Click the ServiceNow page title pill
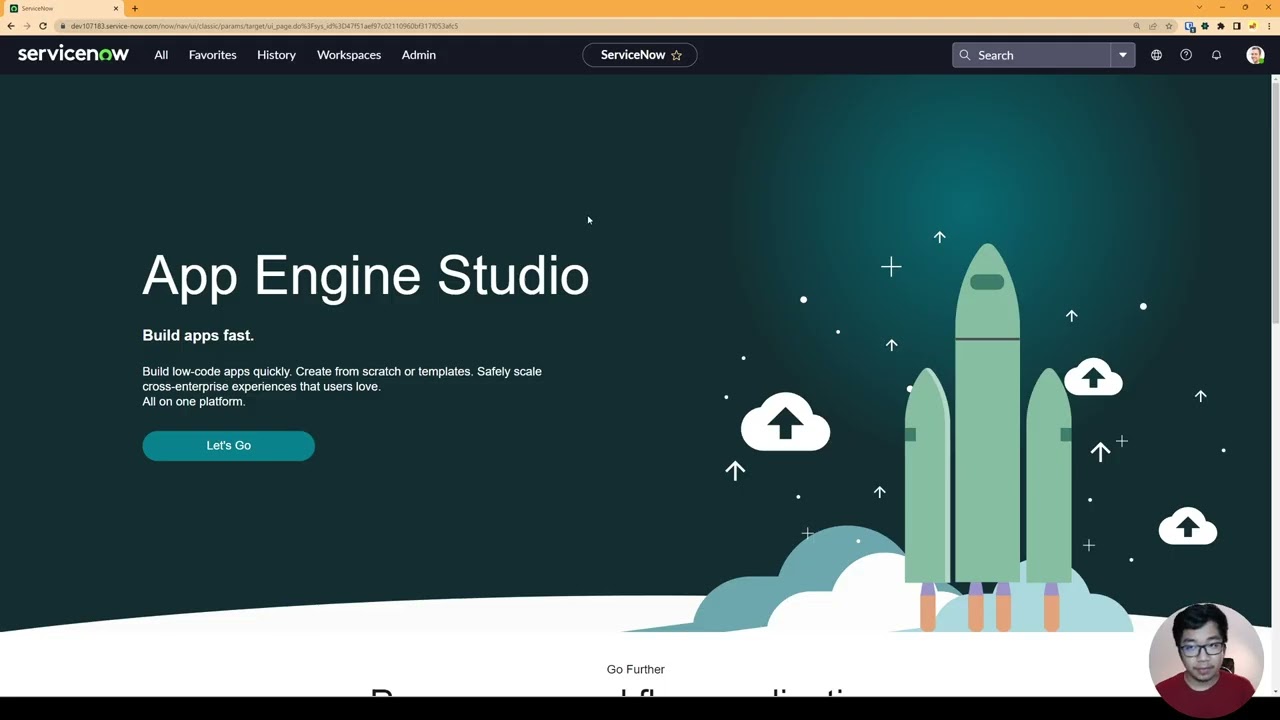Screen dimensions: 1280x720 [x=640, y=55]
